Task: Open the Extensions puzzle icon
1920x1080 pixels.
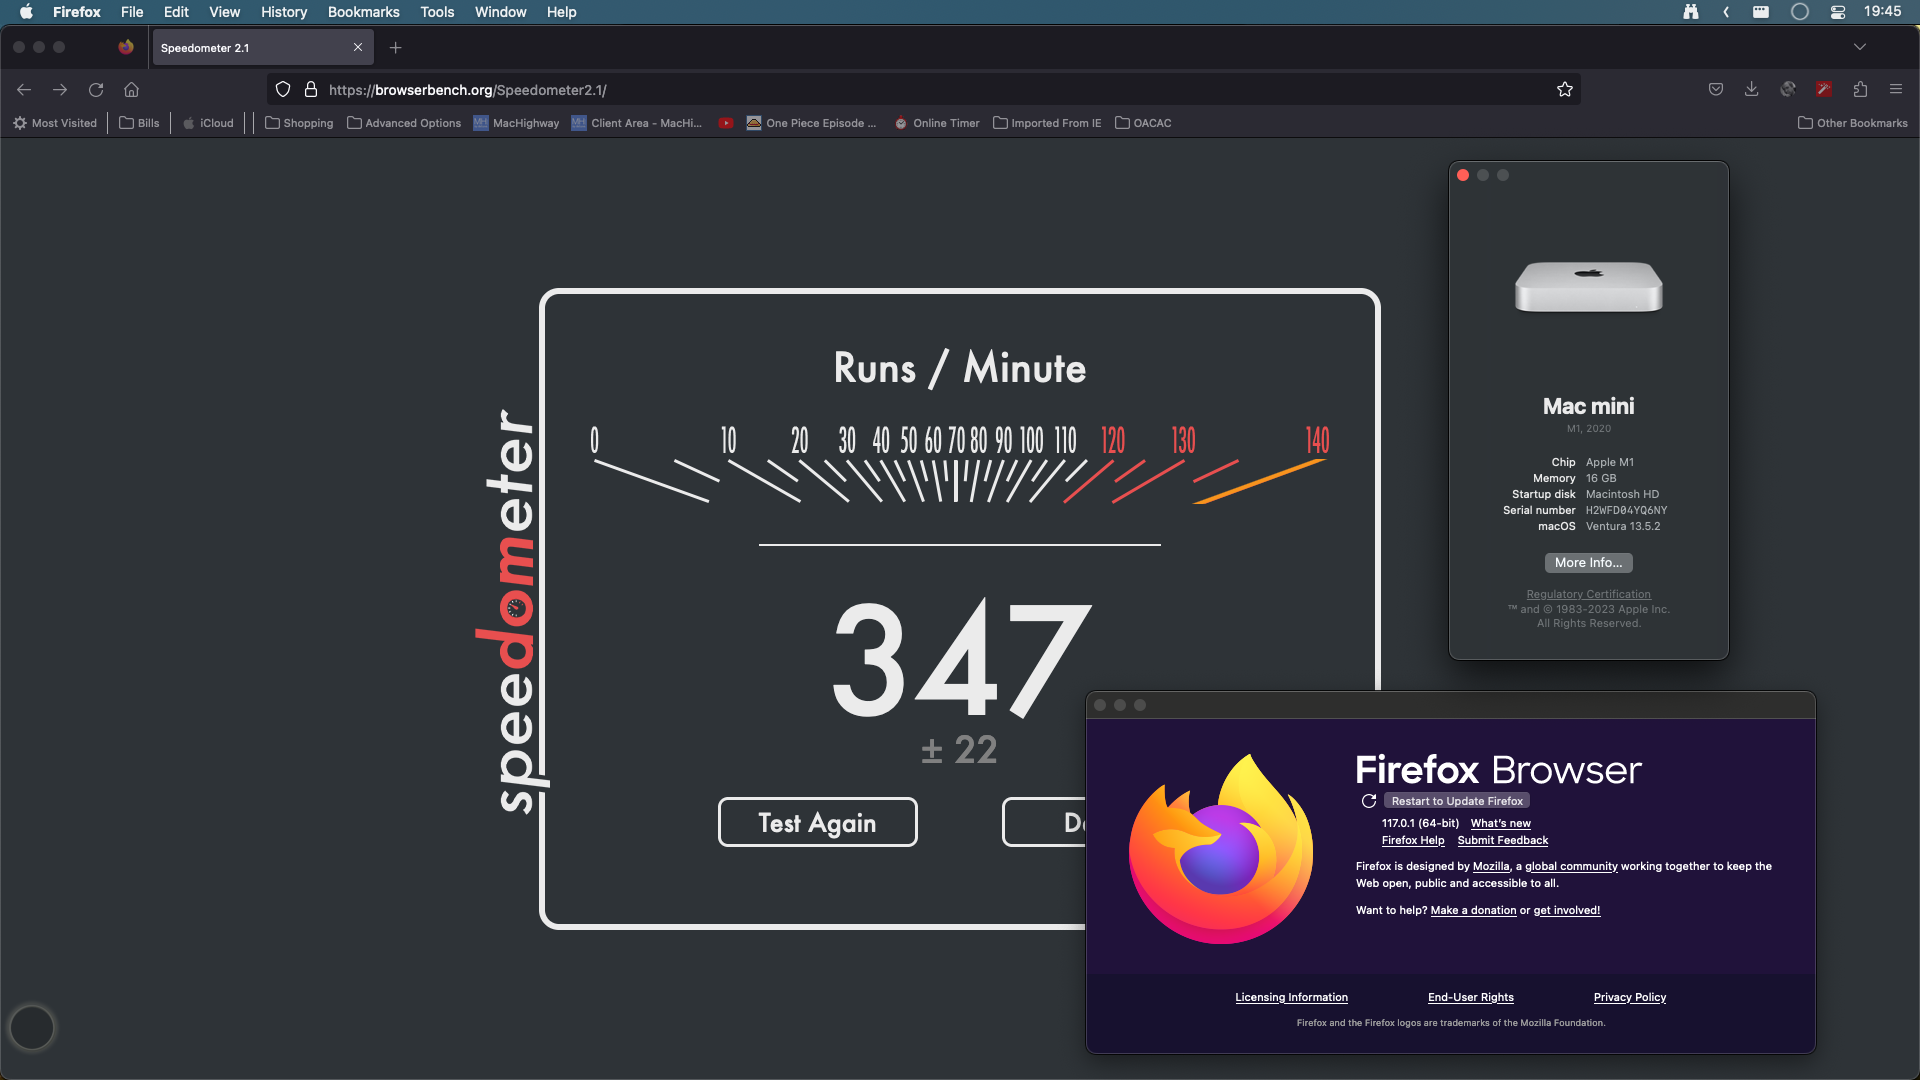Action: tap(1860, 90)
